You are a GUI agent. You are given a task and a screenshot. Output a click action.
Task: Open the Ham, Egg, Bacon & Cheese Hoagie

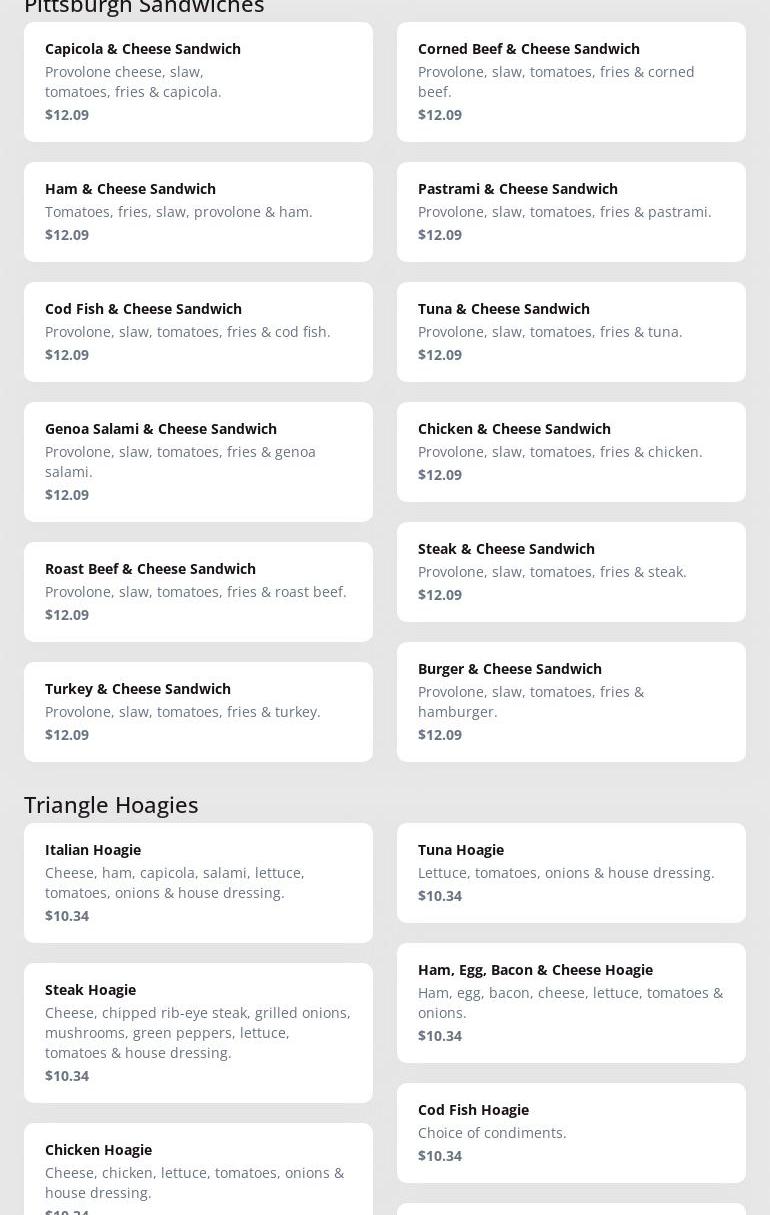(571, 1002)
